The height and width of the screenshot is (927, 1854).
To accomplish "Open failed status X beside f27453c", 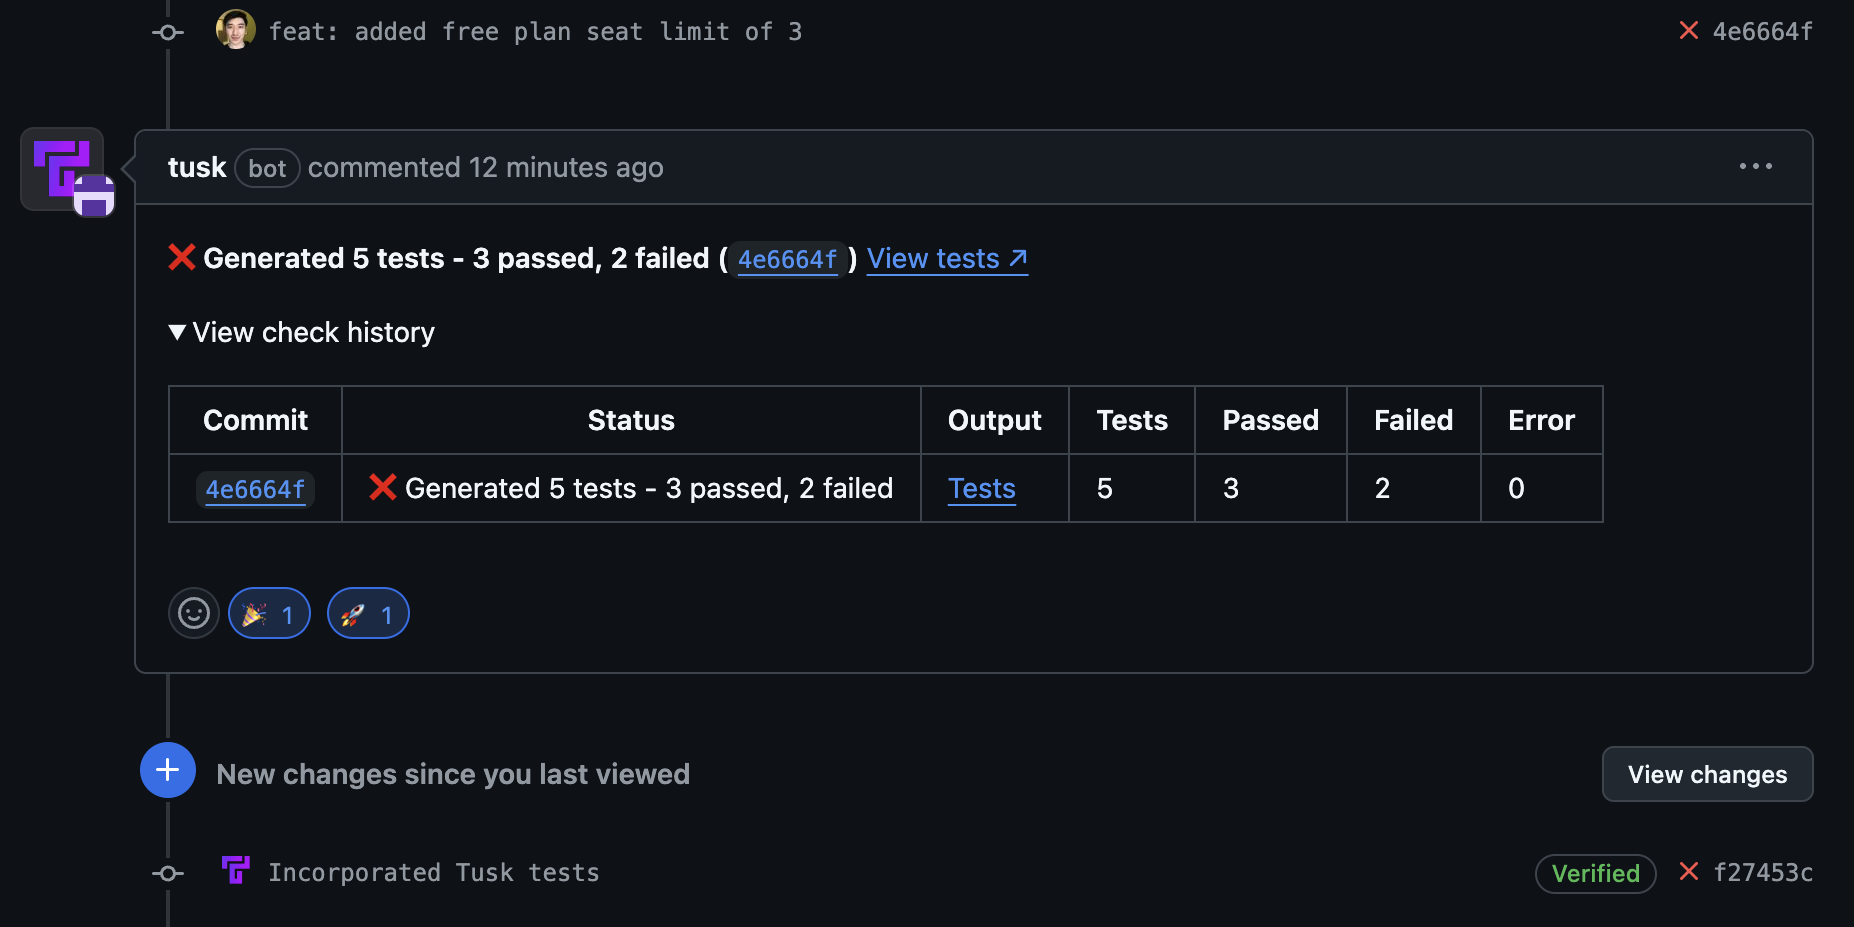I will [1689, 872].
